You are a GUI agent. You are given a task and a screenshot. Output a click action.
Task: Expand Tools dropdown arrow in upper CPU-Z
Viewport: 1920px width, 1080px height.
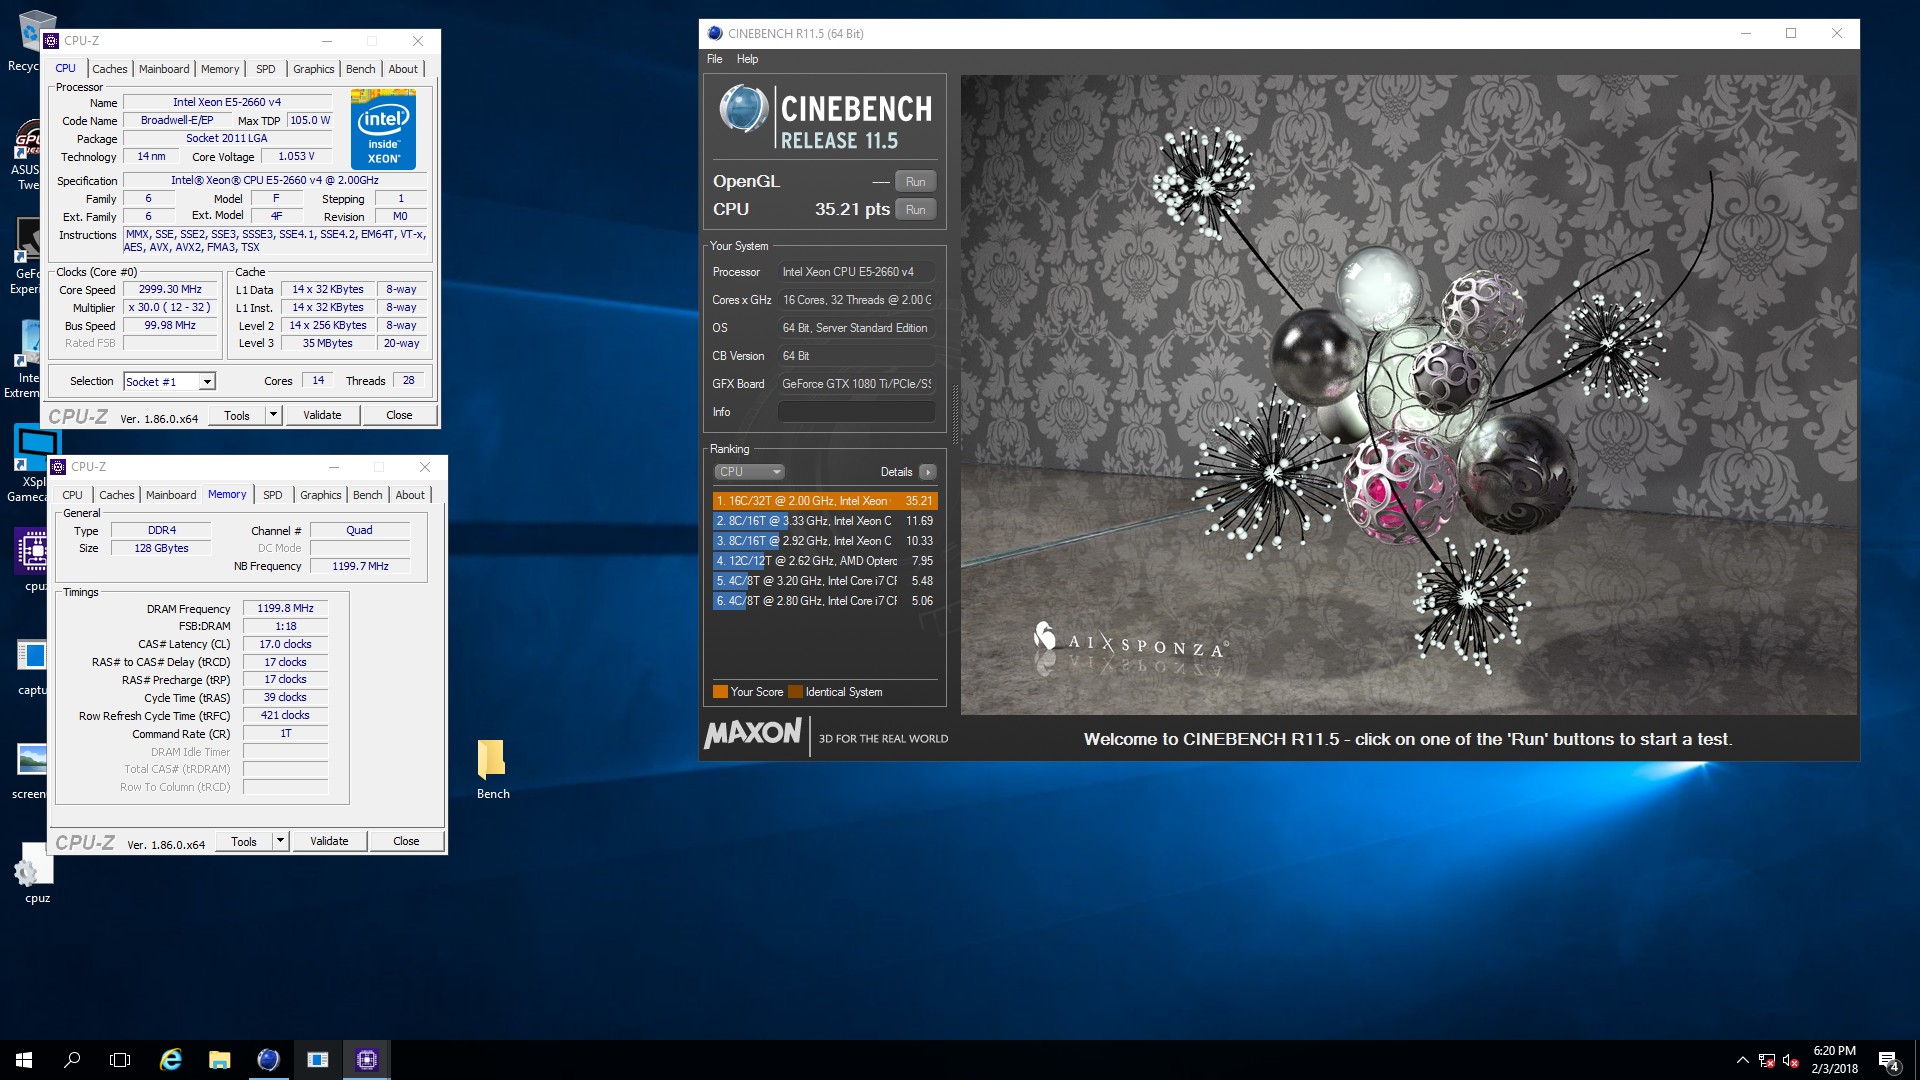point(273,415)
